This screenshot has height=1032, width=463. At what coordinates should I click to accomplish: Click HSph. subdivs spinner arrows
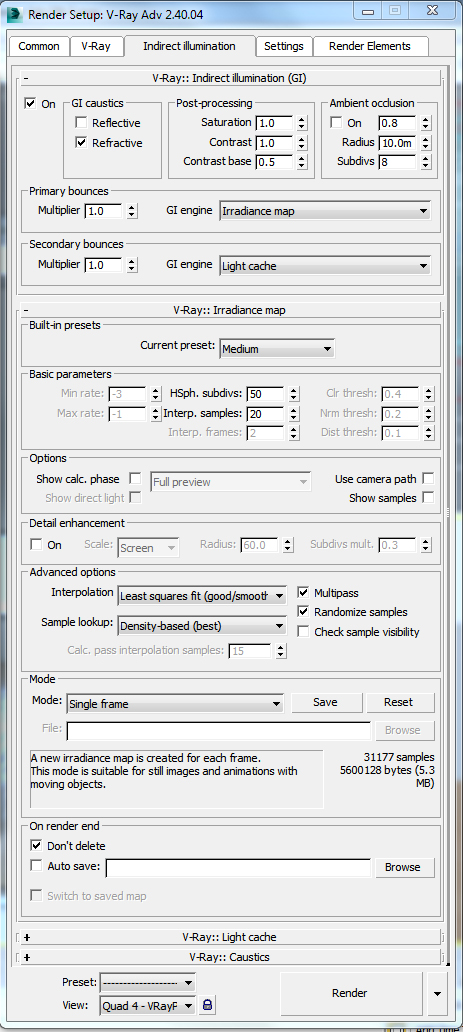[x=294, y=394]
